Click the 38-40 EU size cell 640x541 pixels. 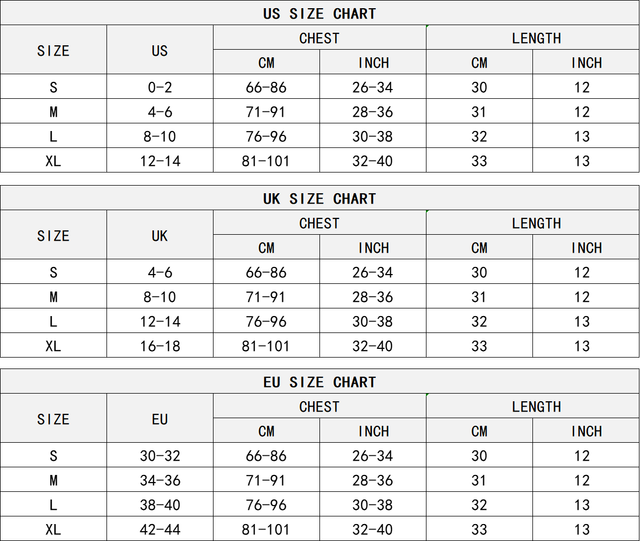[160, 505]
